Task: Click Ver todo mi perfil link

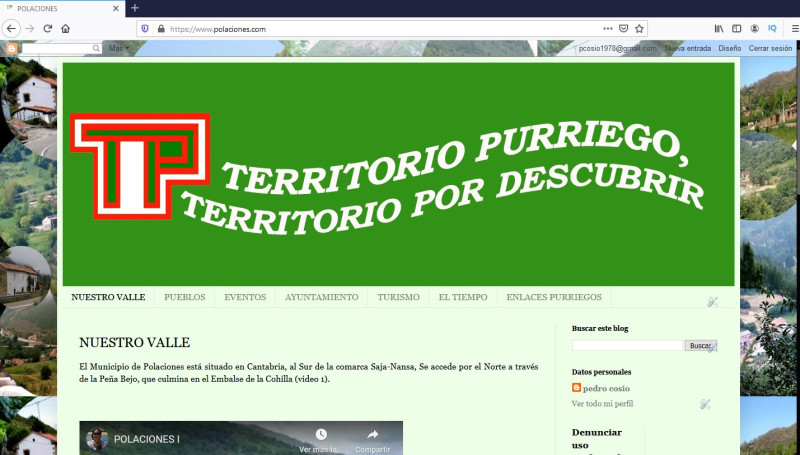Action: 602,404
